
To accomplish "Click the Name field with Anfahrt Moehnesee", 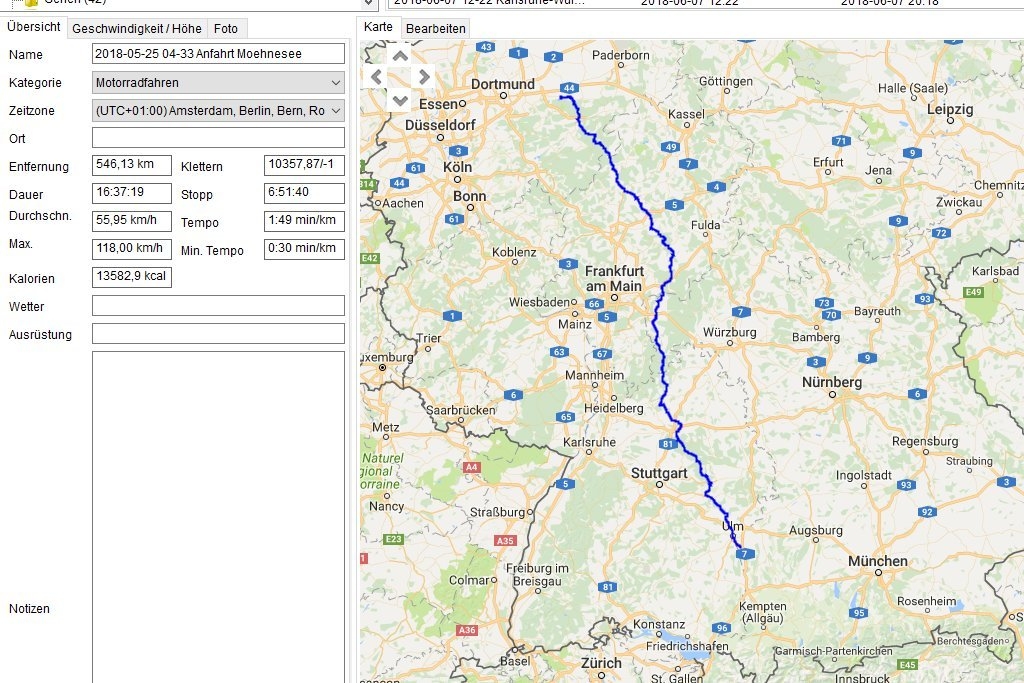I will 218,54.
